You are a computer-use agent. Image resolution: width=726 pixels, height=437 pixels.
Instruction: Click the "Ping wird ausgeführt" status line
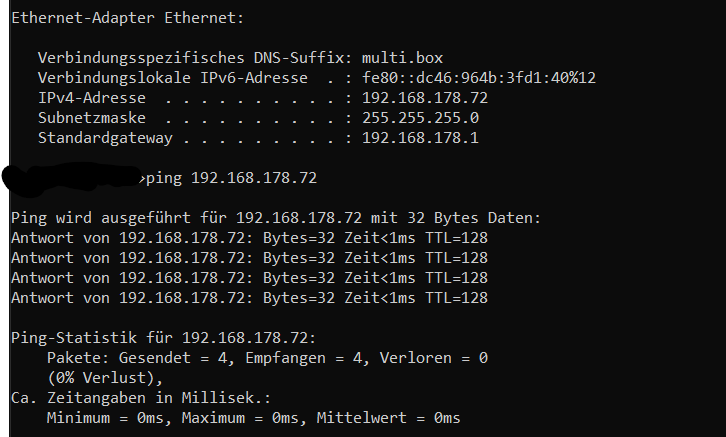pyautogui.click(x=275, y=218)
